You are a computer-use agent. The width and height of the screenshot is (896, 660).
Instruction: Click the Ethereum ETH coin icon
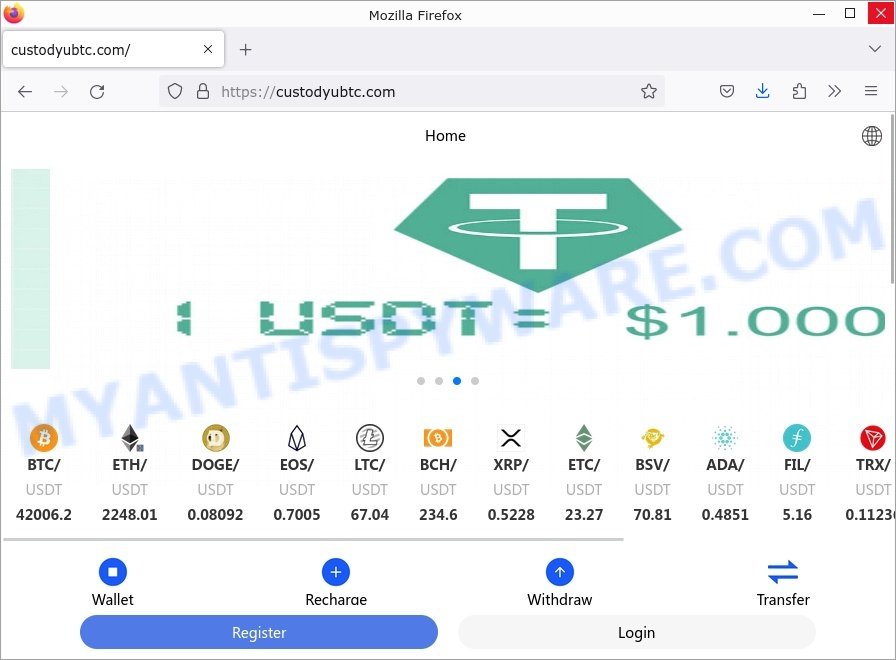(131, 438)
